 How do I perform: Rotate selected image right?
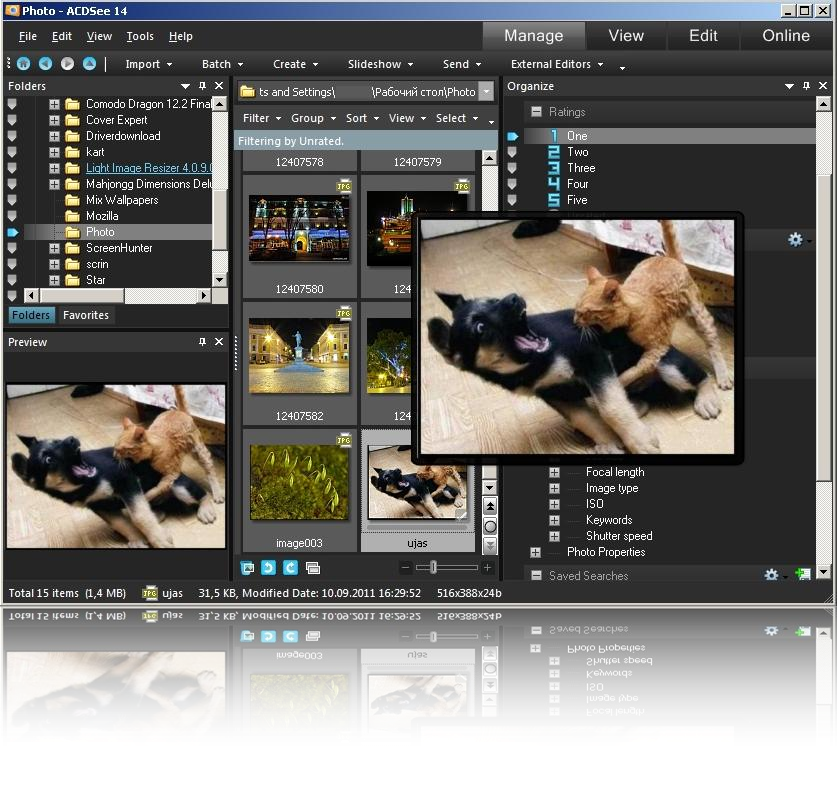tap(290, 568)
